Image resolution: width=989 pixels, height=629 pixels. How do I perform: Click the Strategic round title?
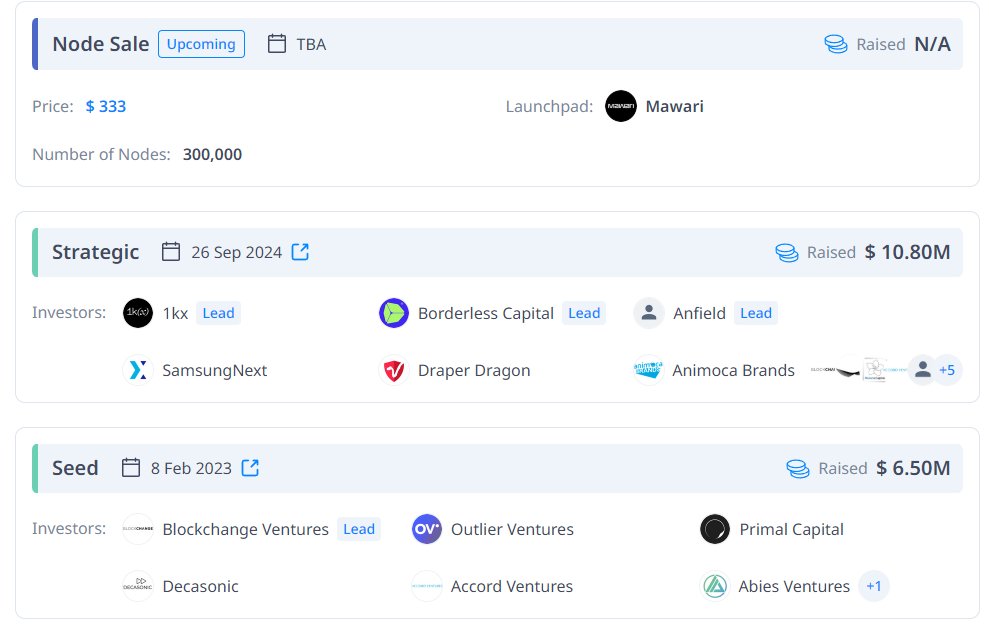point(95,252)
